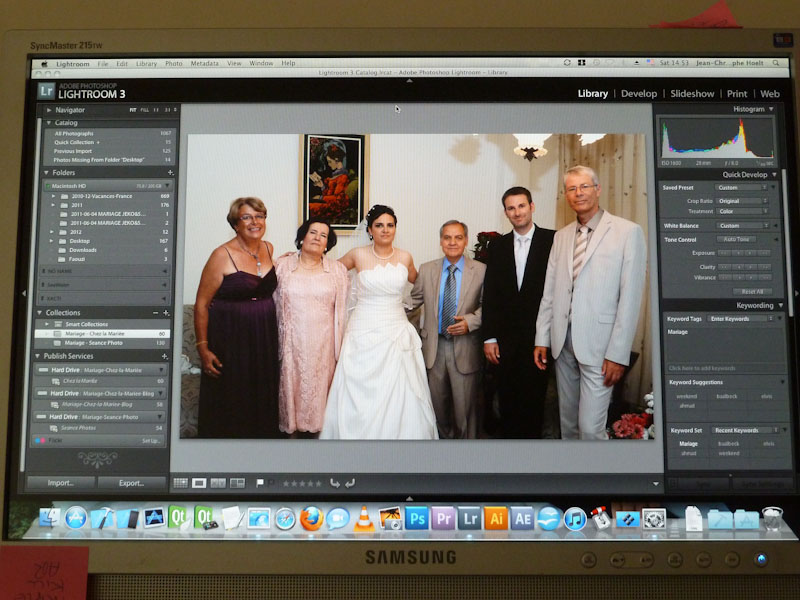
Task: Switch to Survey view in the toolbar
Action: click(x=237, y=483)
